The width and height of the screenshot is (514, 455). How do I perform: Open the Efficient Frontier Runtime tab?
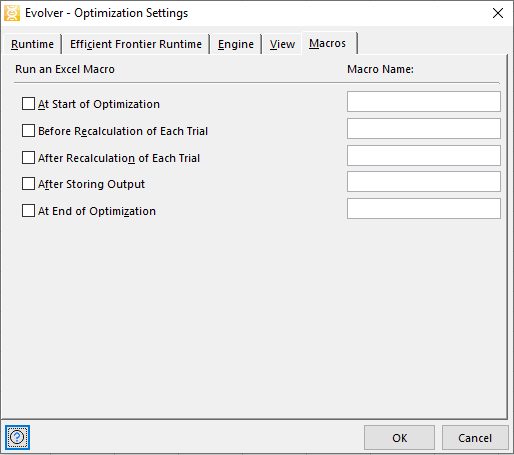(136, 44)
